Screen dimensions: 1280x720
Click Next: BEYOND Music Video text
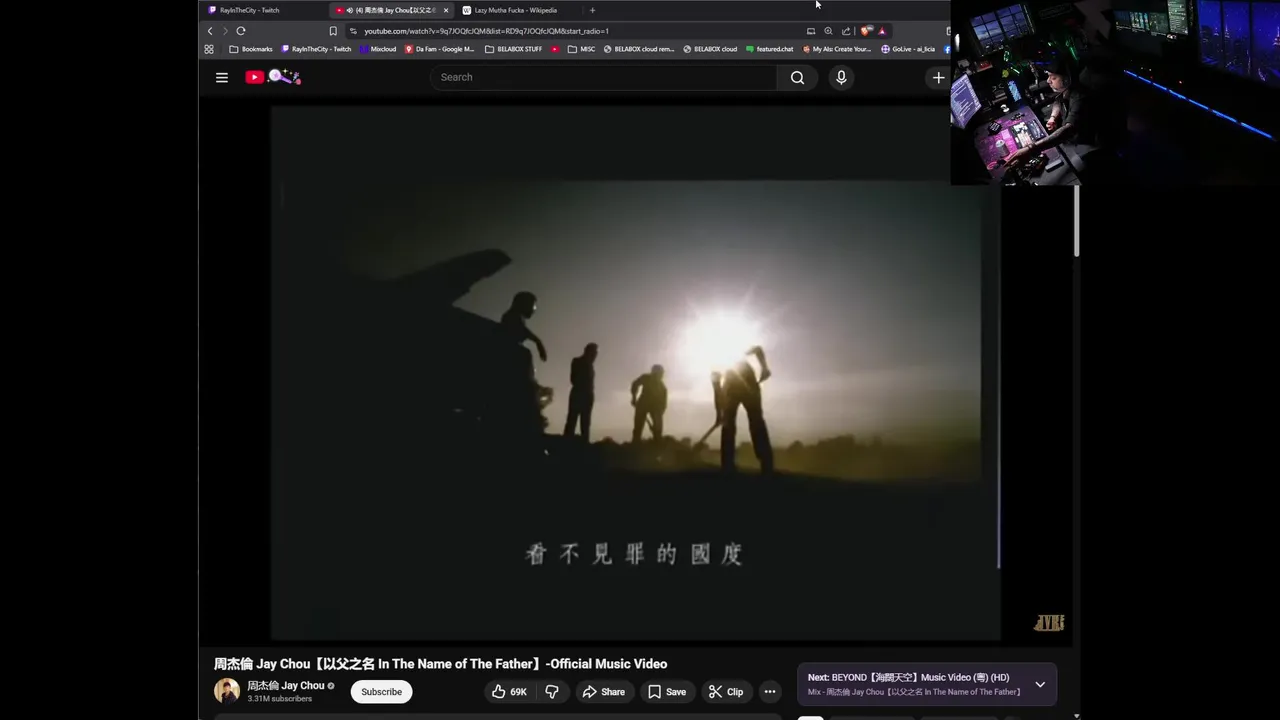tap(908, 678)
